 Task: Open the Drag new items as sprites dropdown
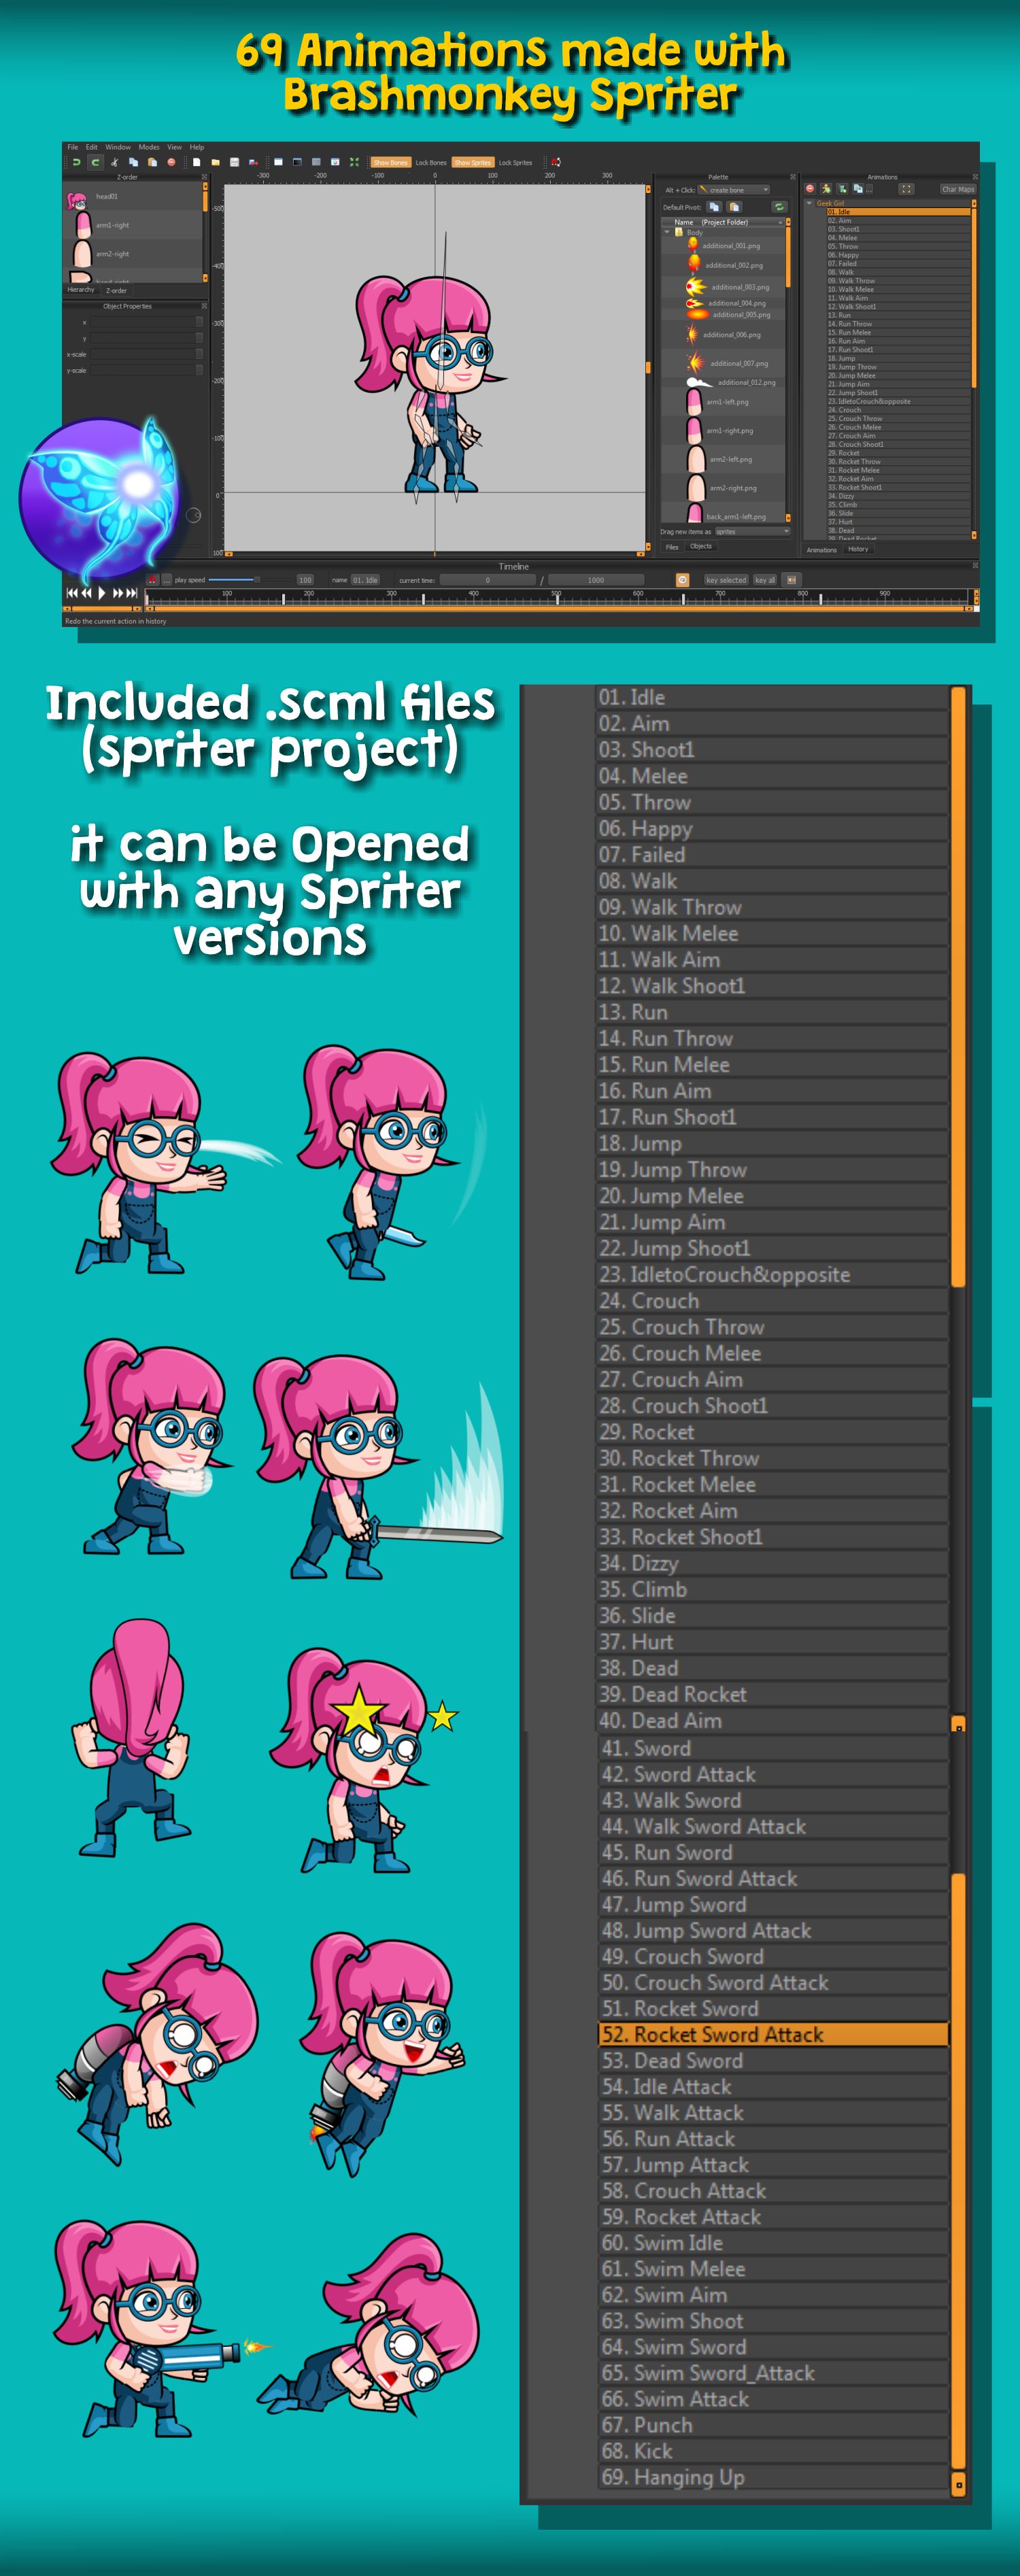(x=752, y=531)
